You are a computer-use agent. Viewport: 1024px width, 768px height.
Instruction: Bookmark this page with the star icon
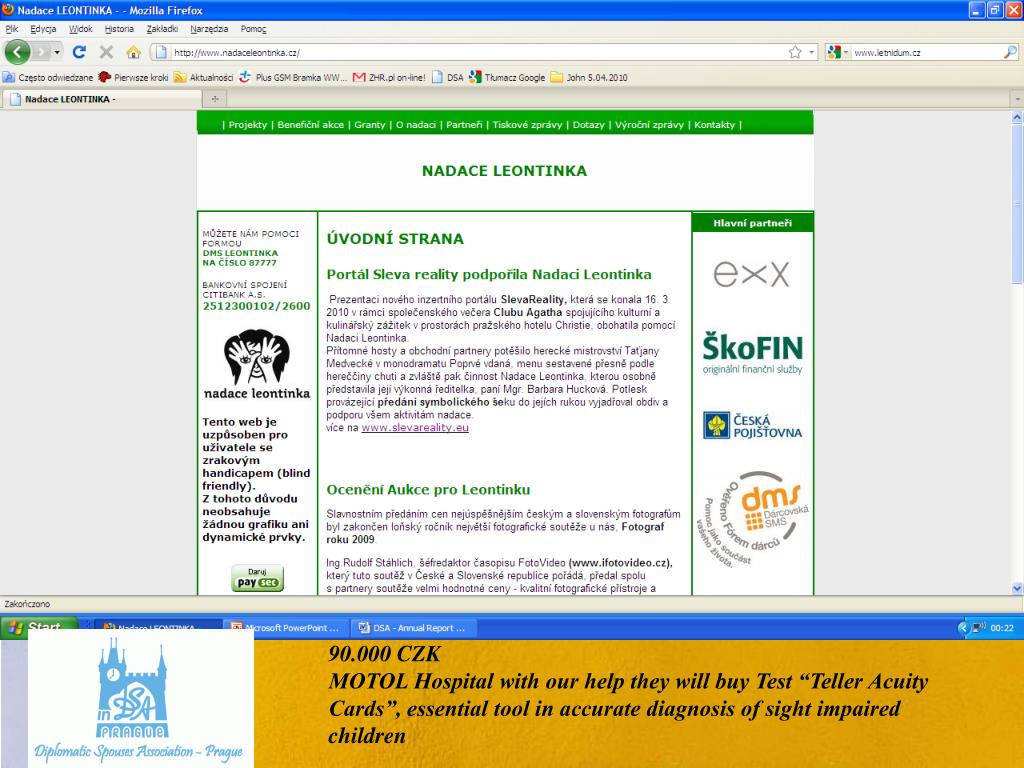(x=795, y=52)
